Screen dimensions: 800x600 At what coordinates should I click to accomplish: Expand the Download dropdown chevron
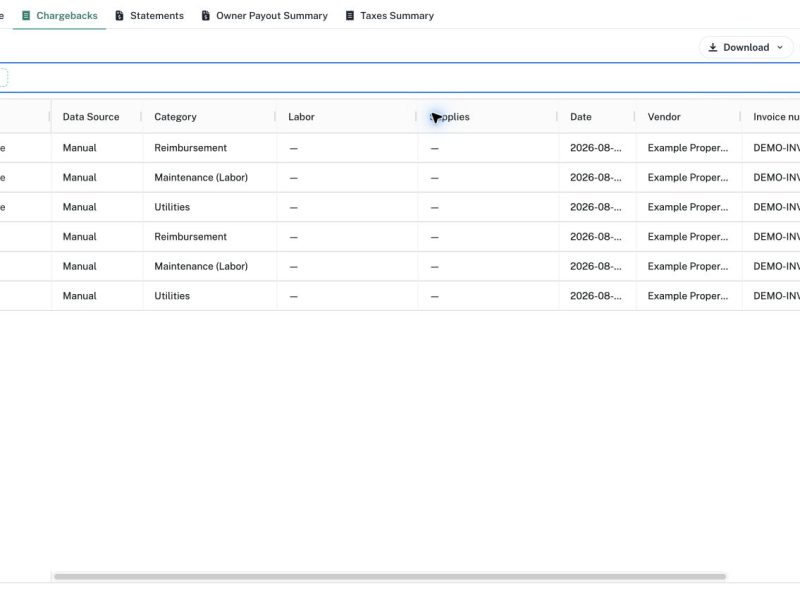click(780, 47)
